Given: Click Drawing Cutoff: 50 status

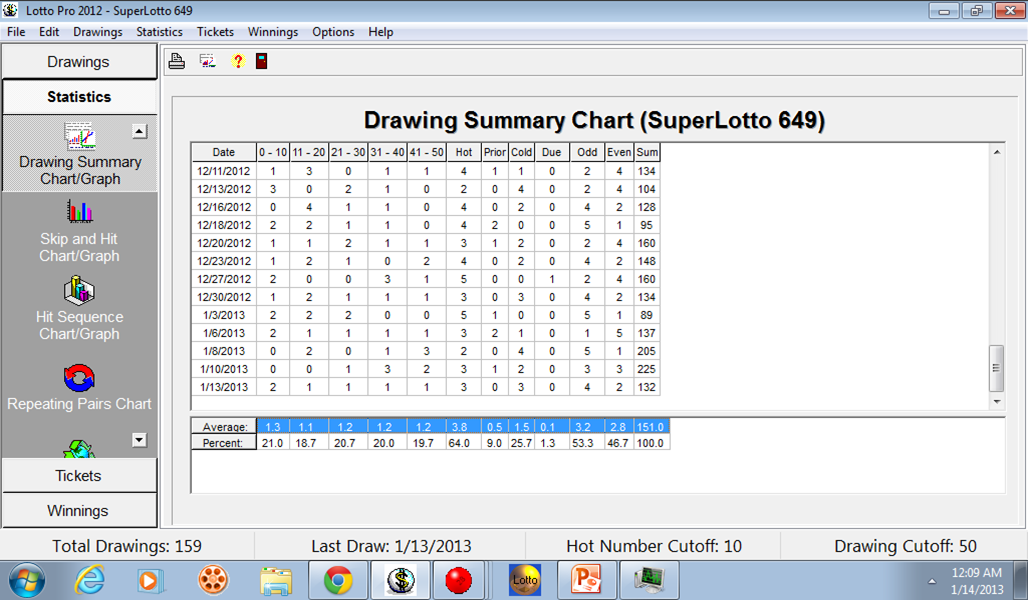Looking at the screenshot, I should (905, 546).
